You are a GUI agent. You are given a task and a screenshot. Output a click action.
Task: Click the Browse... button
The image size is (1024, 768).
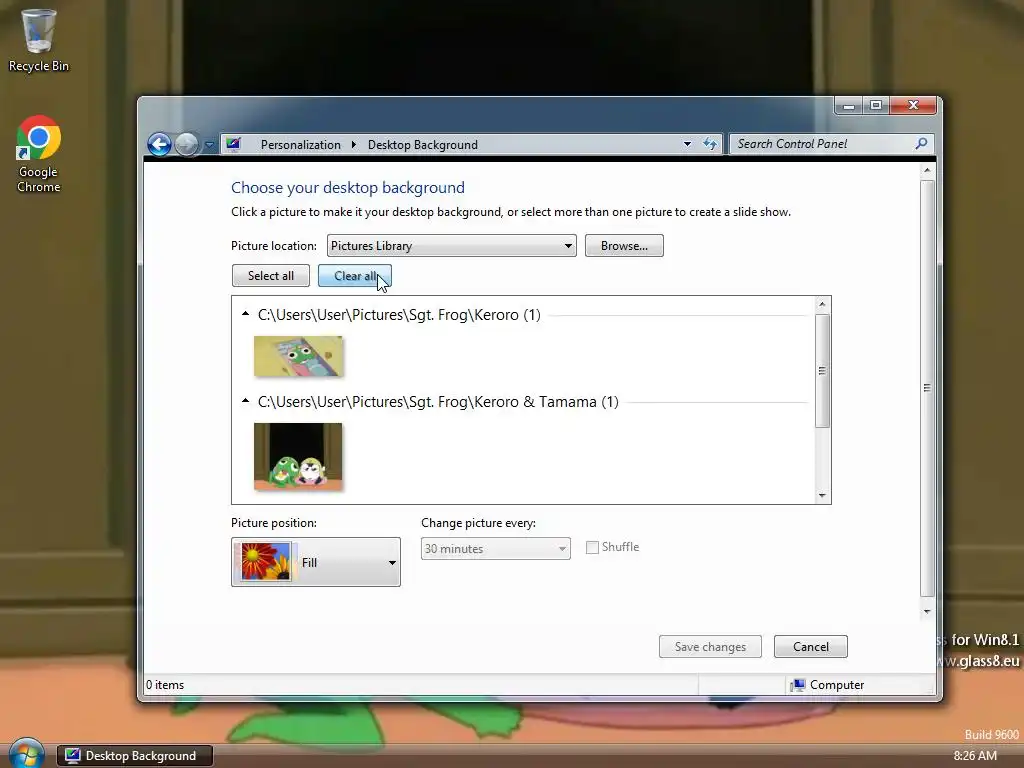tap(624, 246)
